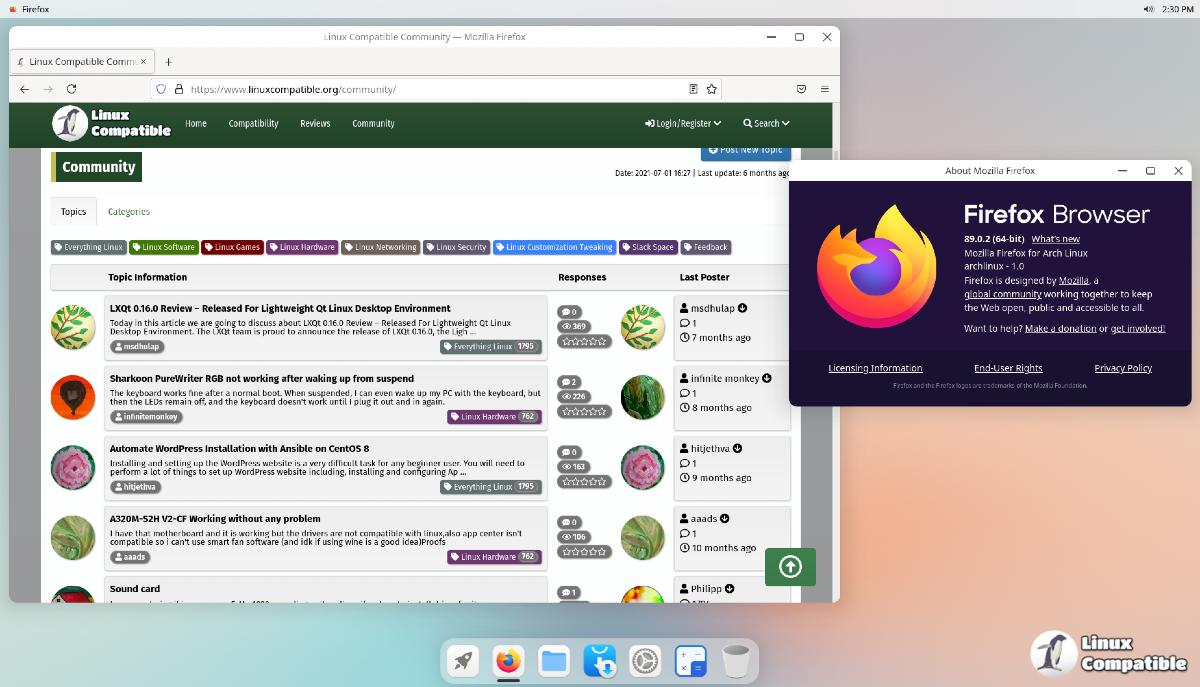Open the file manager from the dock

point(554,661)
